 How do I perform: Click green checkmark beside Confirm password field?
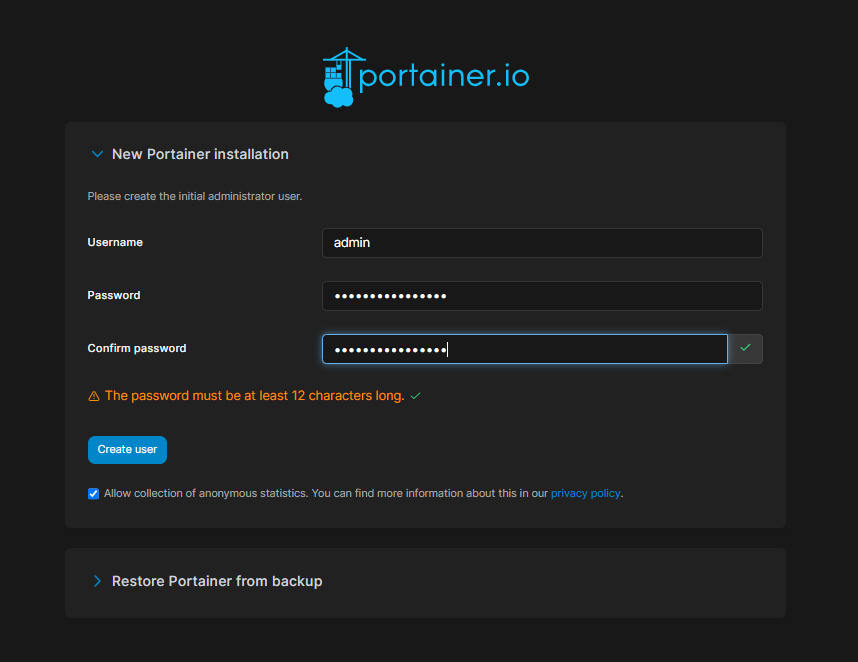[x=745, y=348]
